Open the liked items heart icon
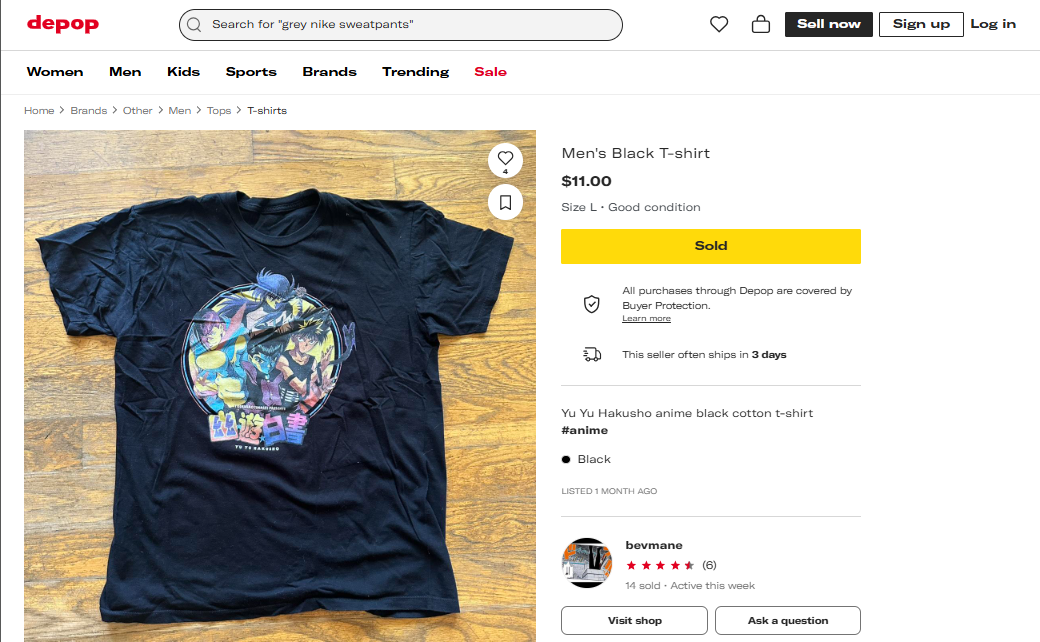The image size is (1040, 642). click(x=719, y=24)
